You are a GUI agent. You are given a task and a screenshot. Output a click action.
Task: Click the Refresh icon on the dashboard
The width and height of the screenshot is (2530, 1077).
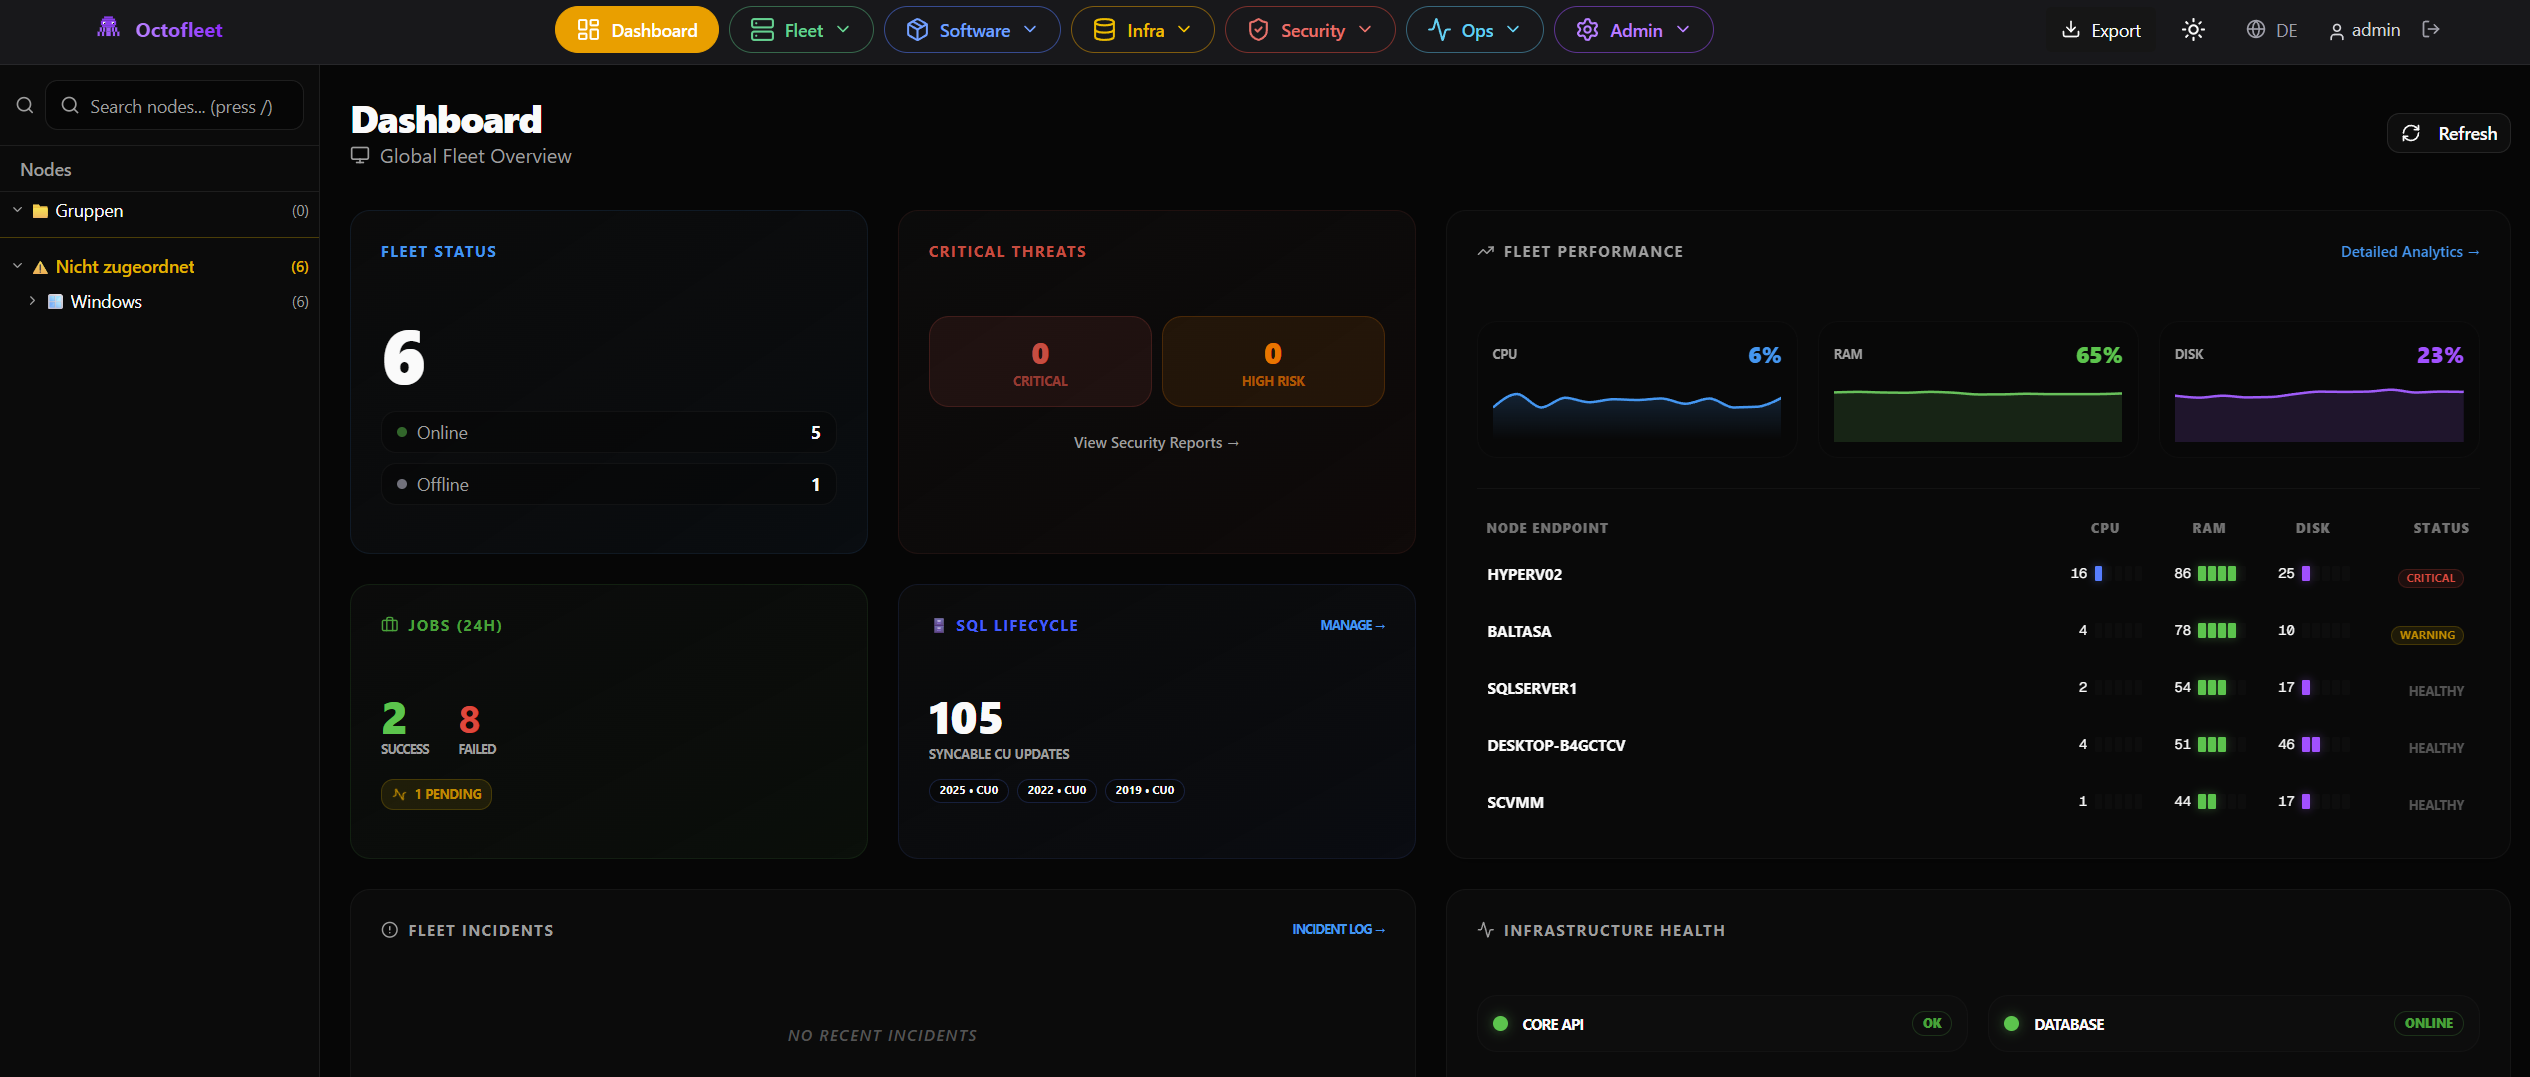2411,133
